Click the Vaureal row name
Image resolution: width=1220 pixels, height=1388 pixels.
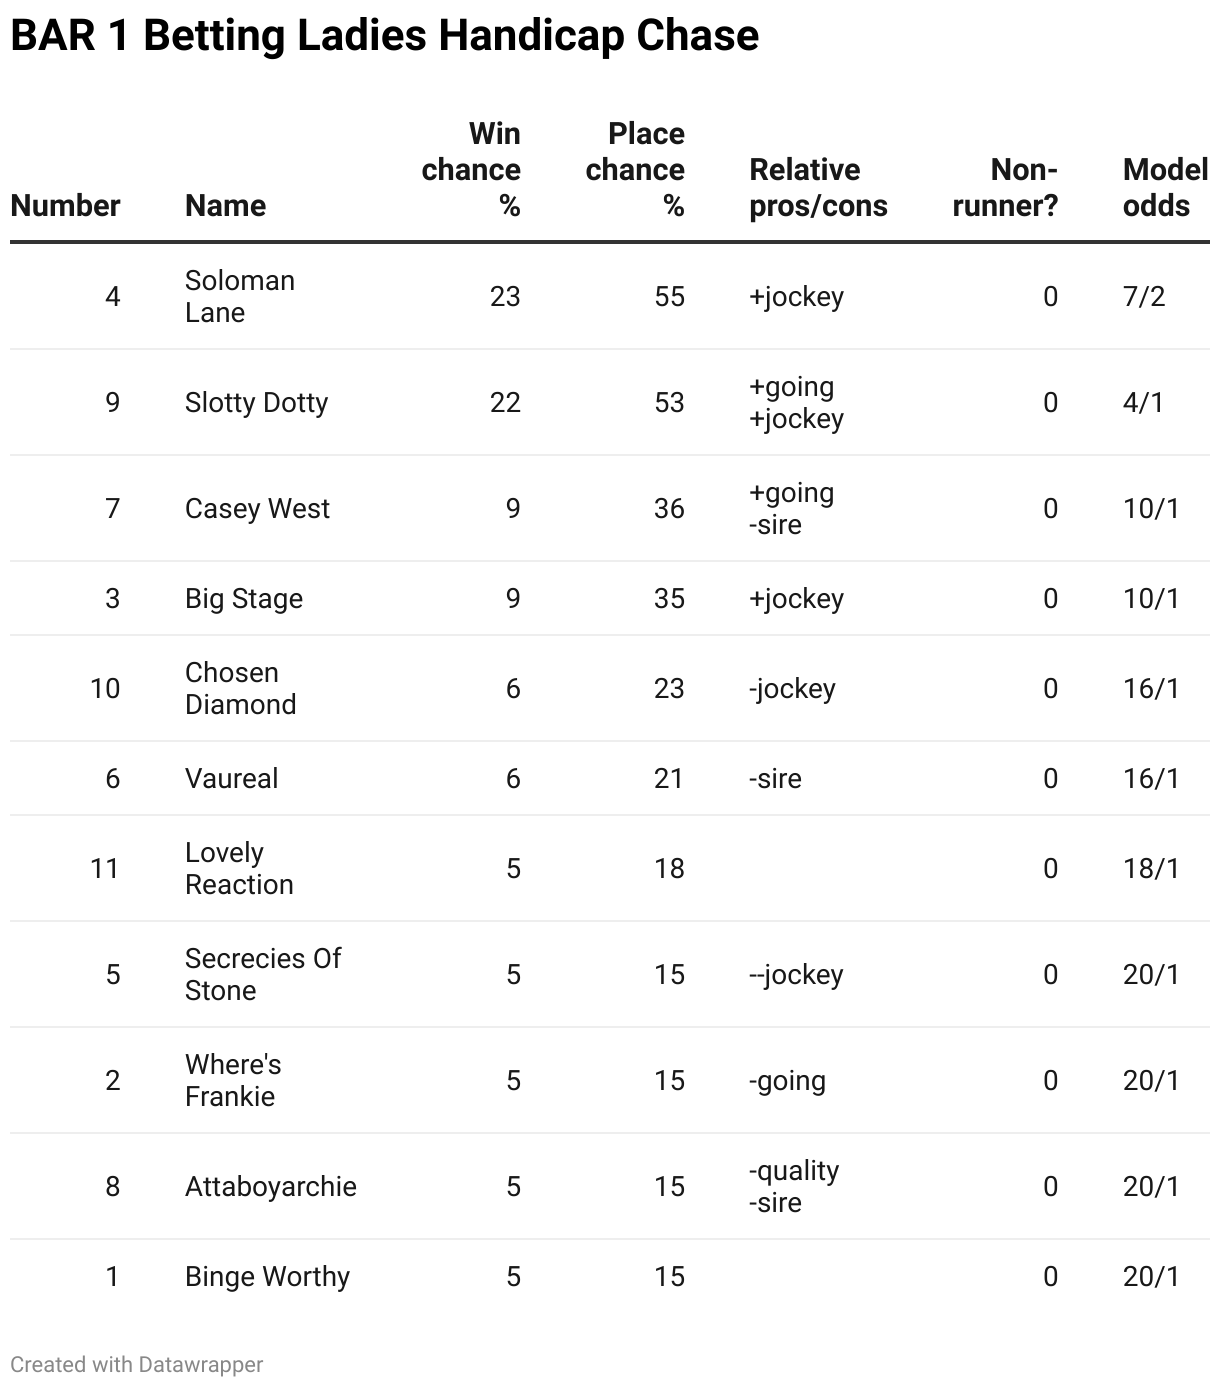(232, 778)
